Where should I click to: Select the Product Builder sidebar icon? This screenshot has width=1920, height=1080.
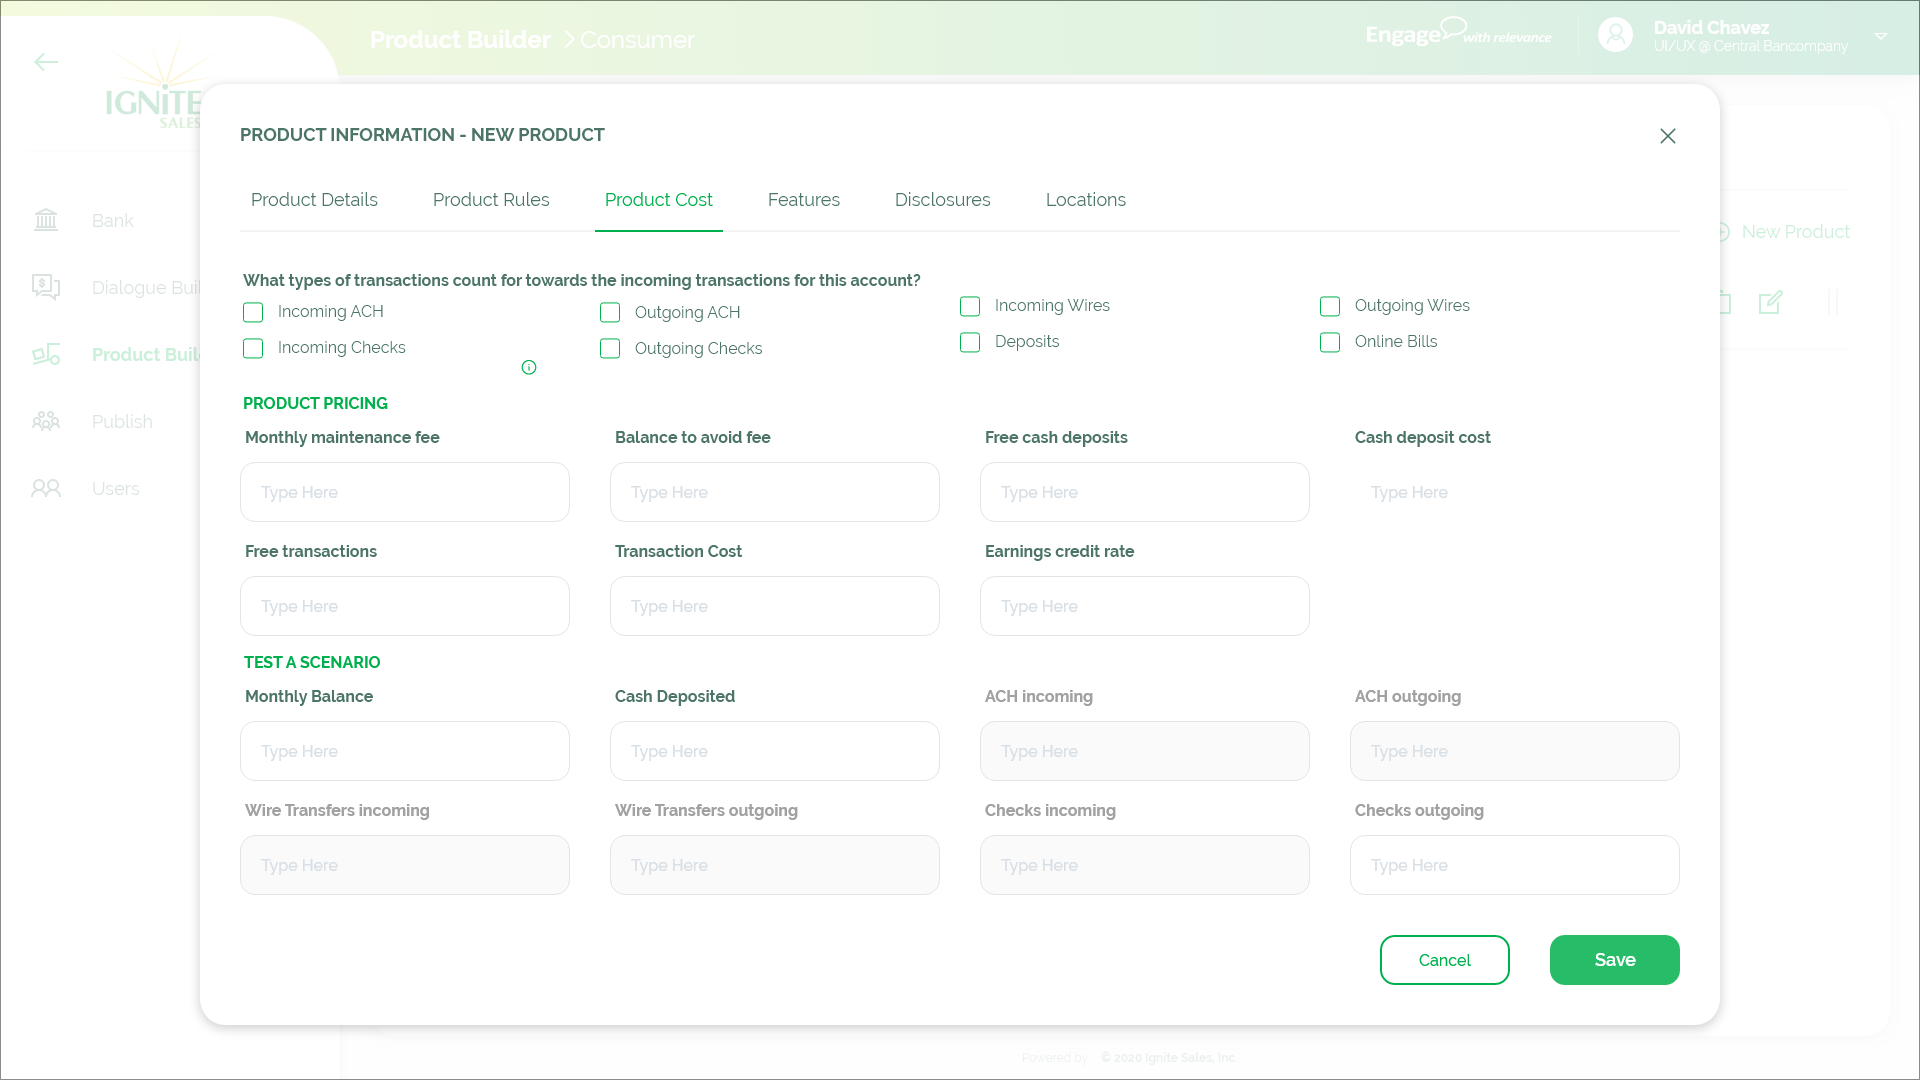[46, 354]
